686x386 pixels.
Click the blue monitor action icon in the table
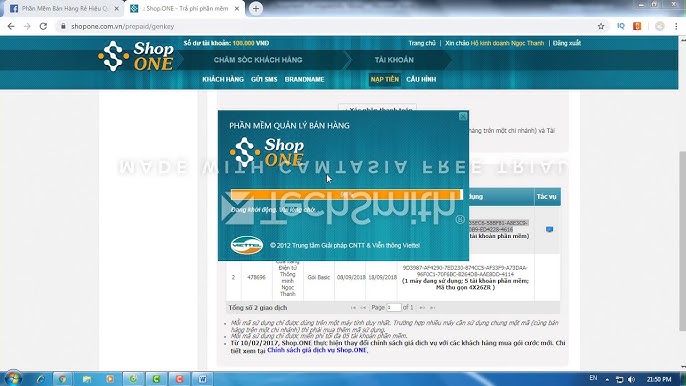click(x=549, y=229)
